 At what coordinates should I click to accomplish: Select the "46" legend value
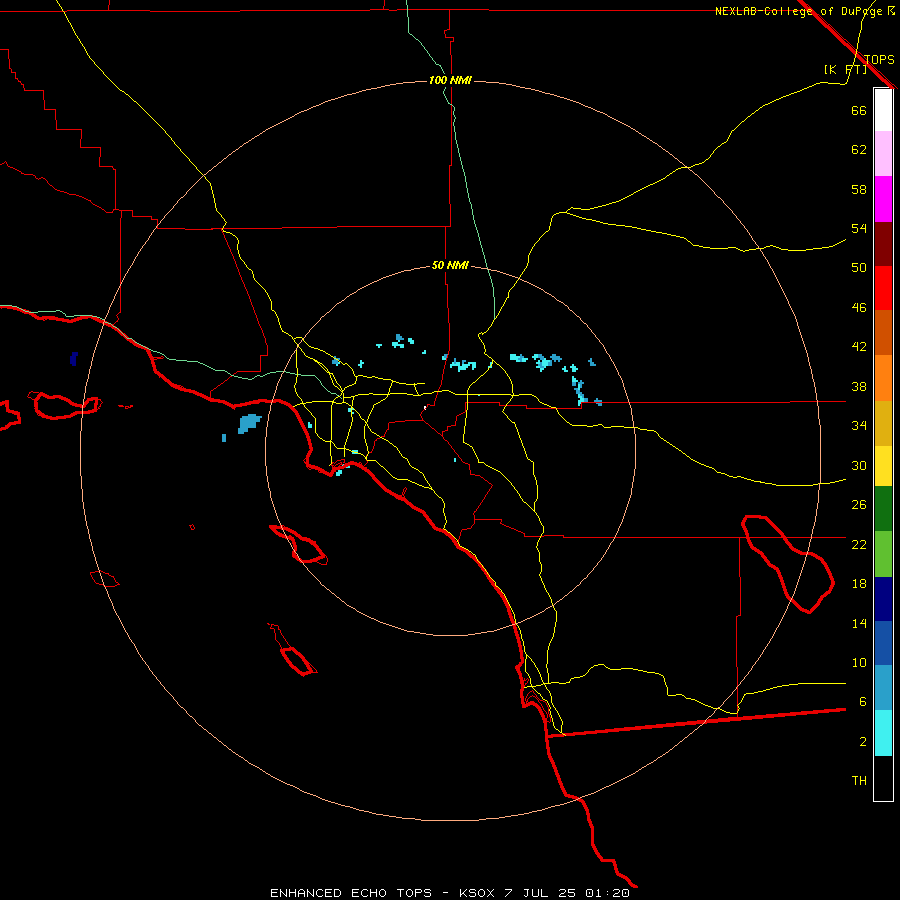pos(859,308)
